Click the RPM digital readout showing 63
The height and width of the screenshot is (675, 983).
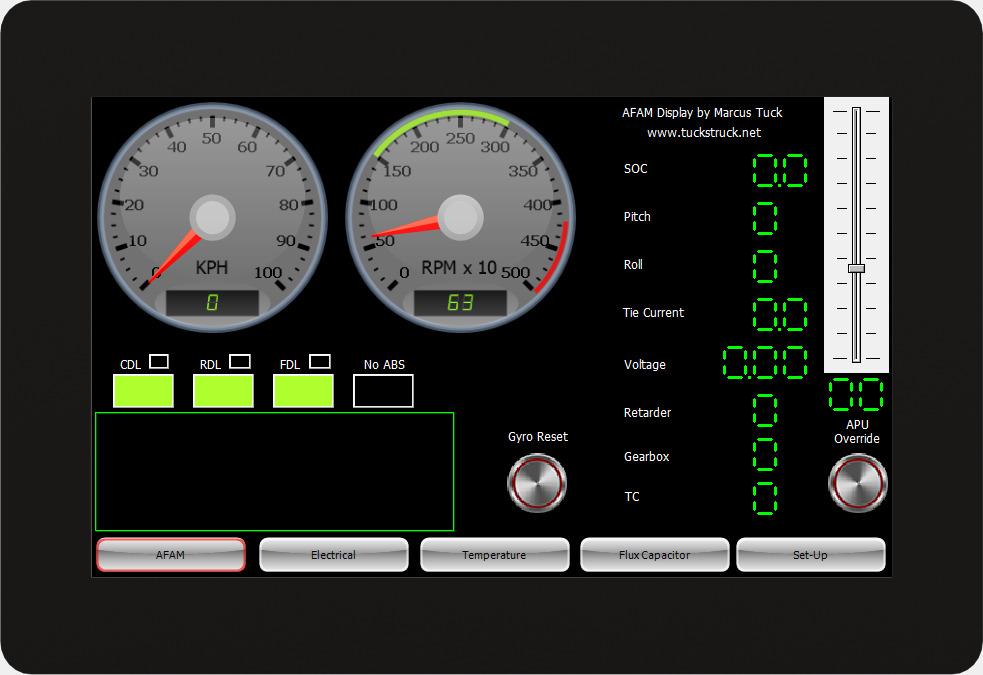(x=460, y=303)
